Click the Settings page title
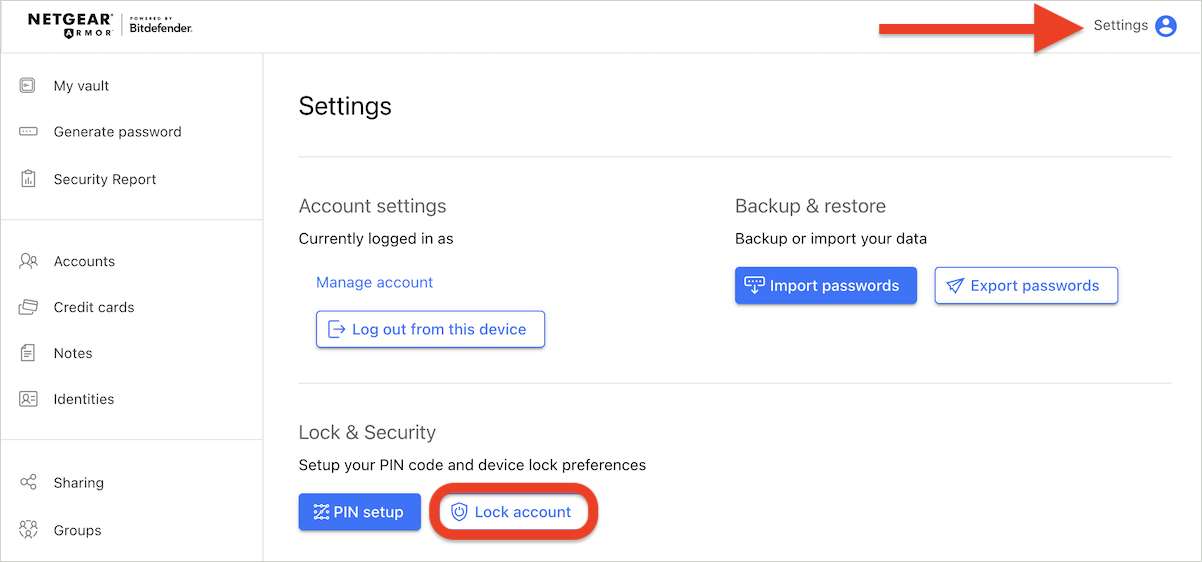This screenshot has width=1202, height=562. (x=345, y=106)
